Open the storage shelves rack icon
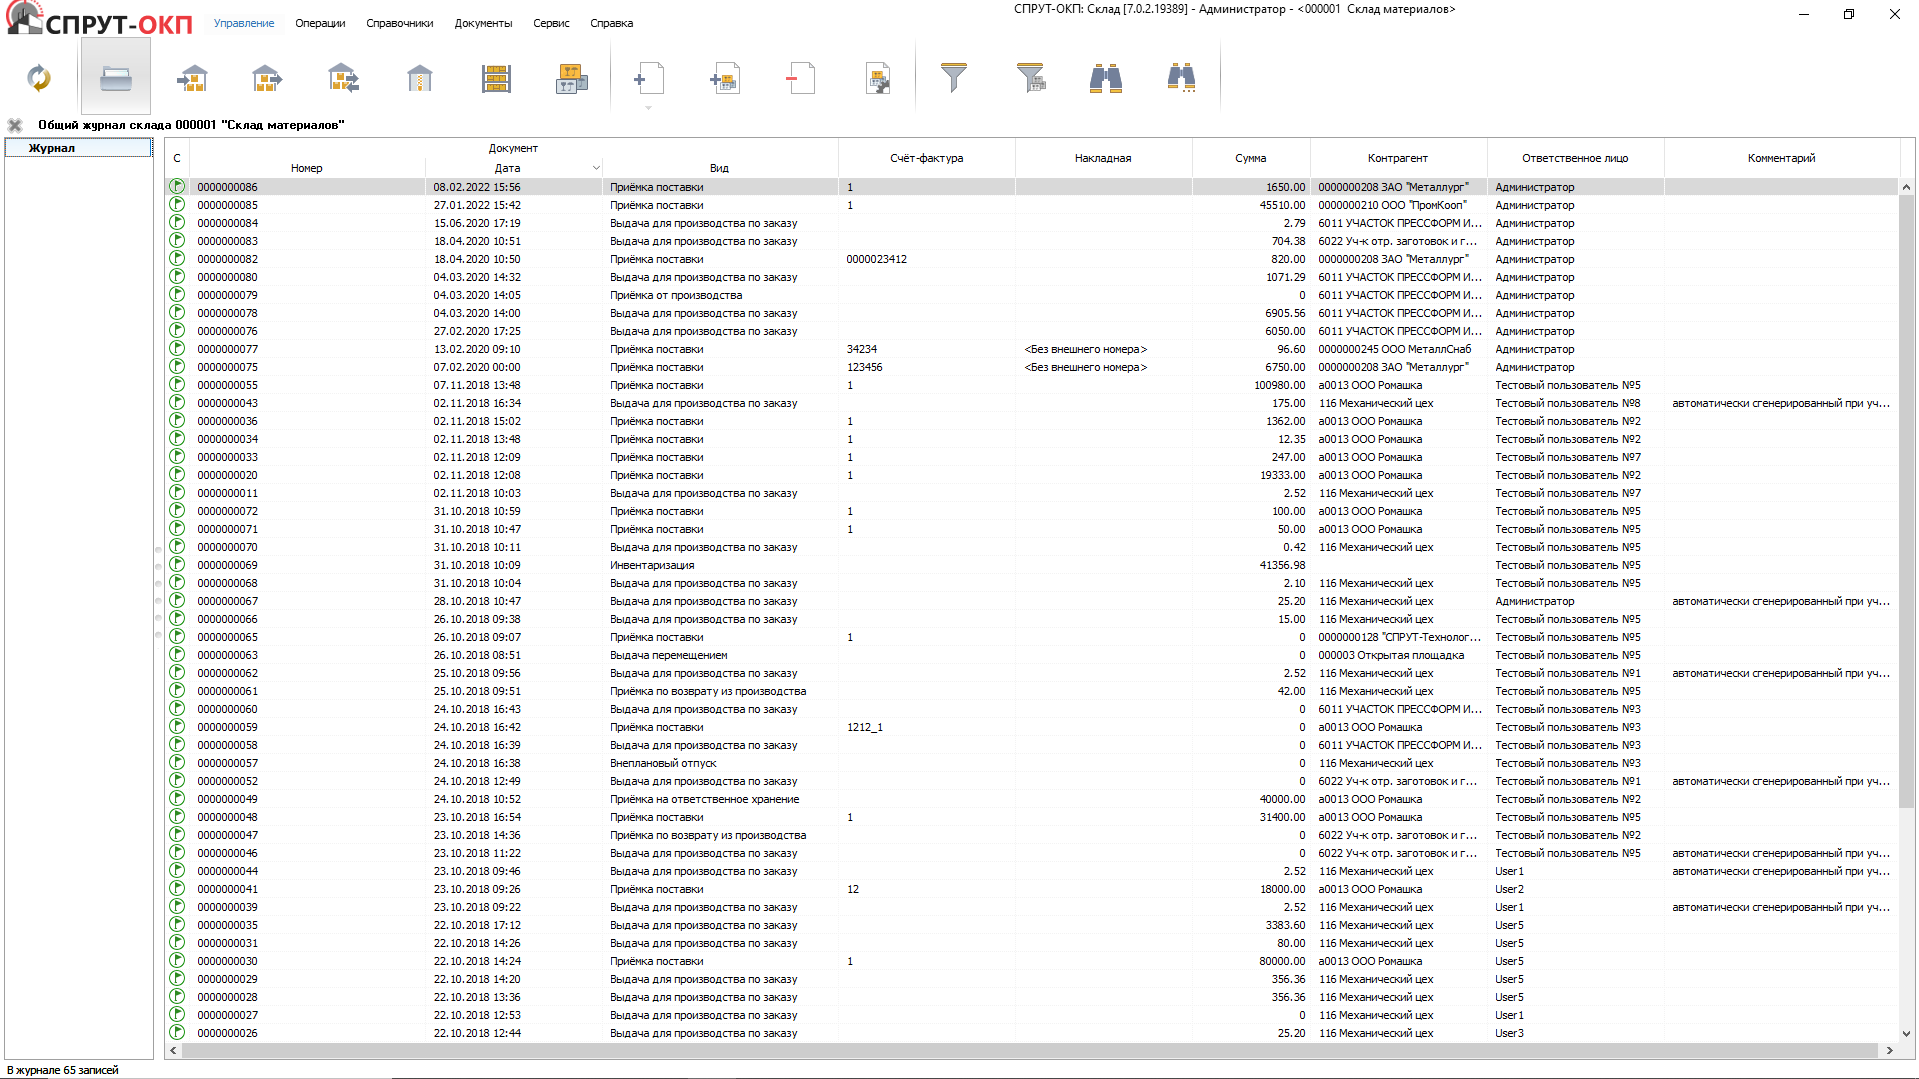 click(x=496, y=78)
